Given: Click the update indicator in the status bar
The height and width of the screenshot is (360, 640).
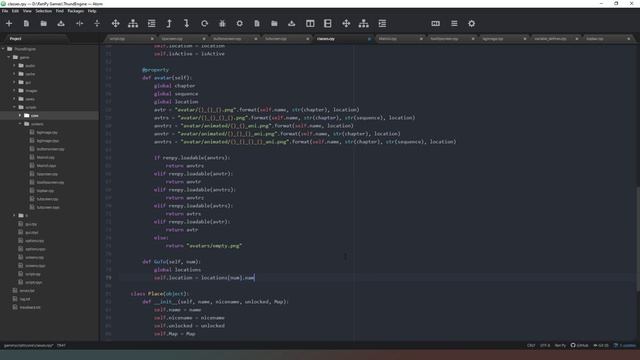Looking at the screenshot, I should pos(624,345).
